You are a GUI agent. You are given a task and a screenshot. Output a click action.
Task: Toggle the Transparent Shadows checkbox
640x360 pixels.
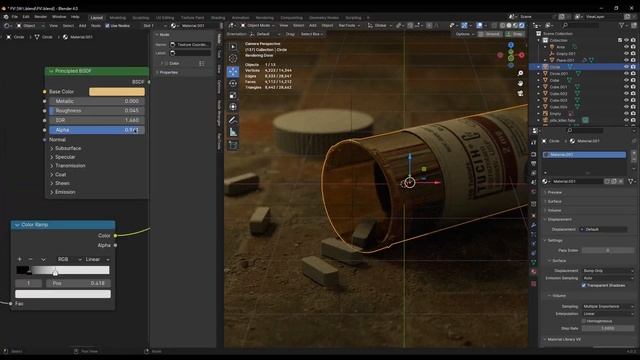point(583,285)
